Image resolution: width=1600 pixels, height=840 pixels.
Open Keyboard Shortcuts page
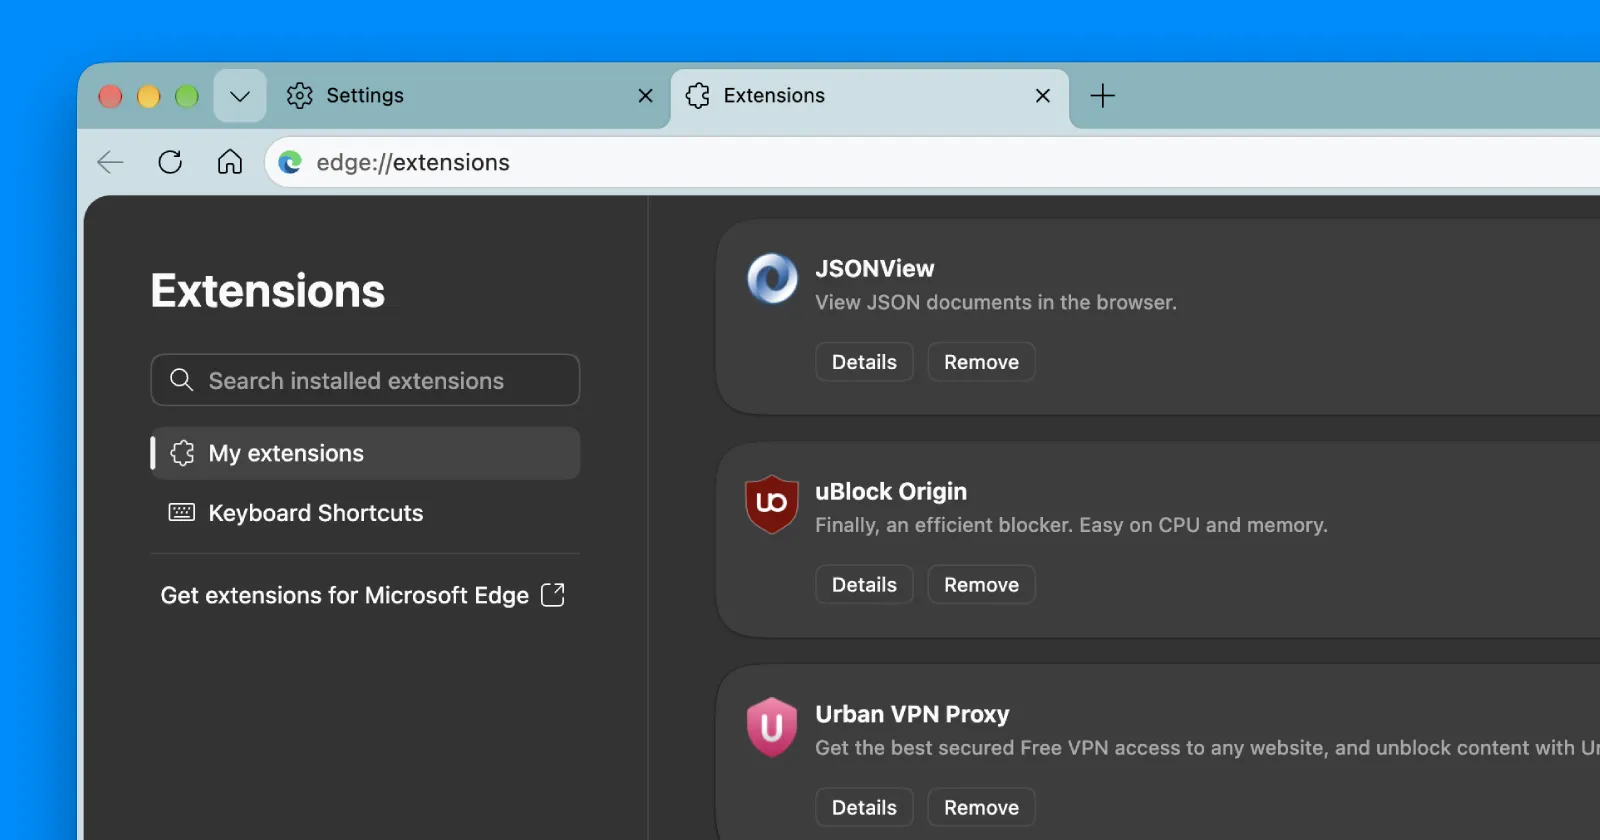[365, 513]
